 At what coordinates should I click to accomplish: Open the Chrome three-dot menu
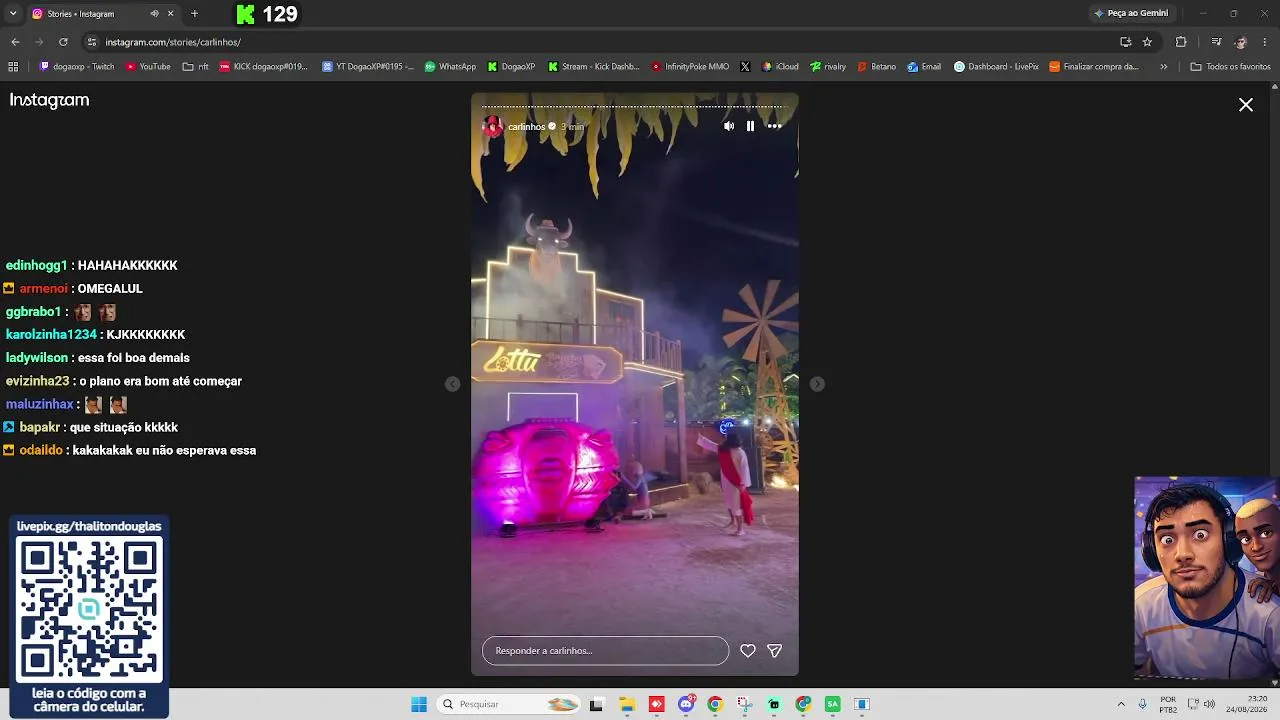click(1265, 42)
